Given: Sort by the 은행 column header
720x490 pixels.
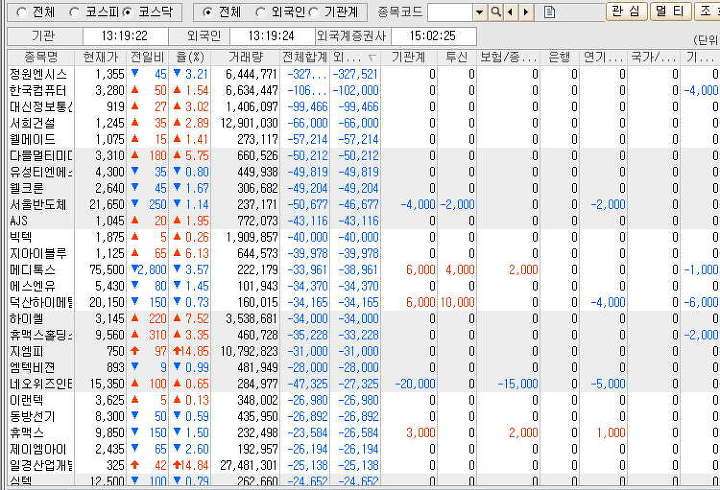Looking at the screenshot, I should coord(560,57).
